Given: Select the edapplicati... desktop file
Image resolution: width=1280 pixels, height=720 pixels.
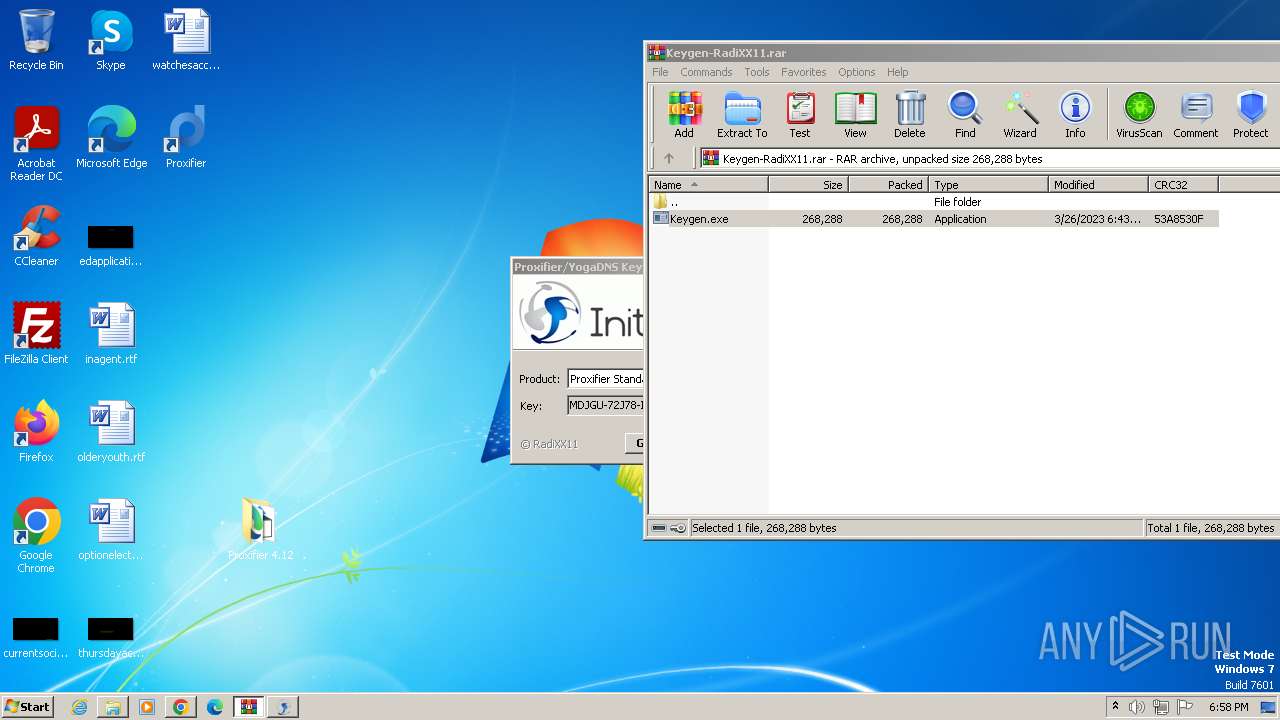Looking at the screenshot, I should click(x=111, y=245).
